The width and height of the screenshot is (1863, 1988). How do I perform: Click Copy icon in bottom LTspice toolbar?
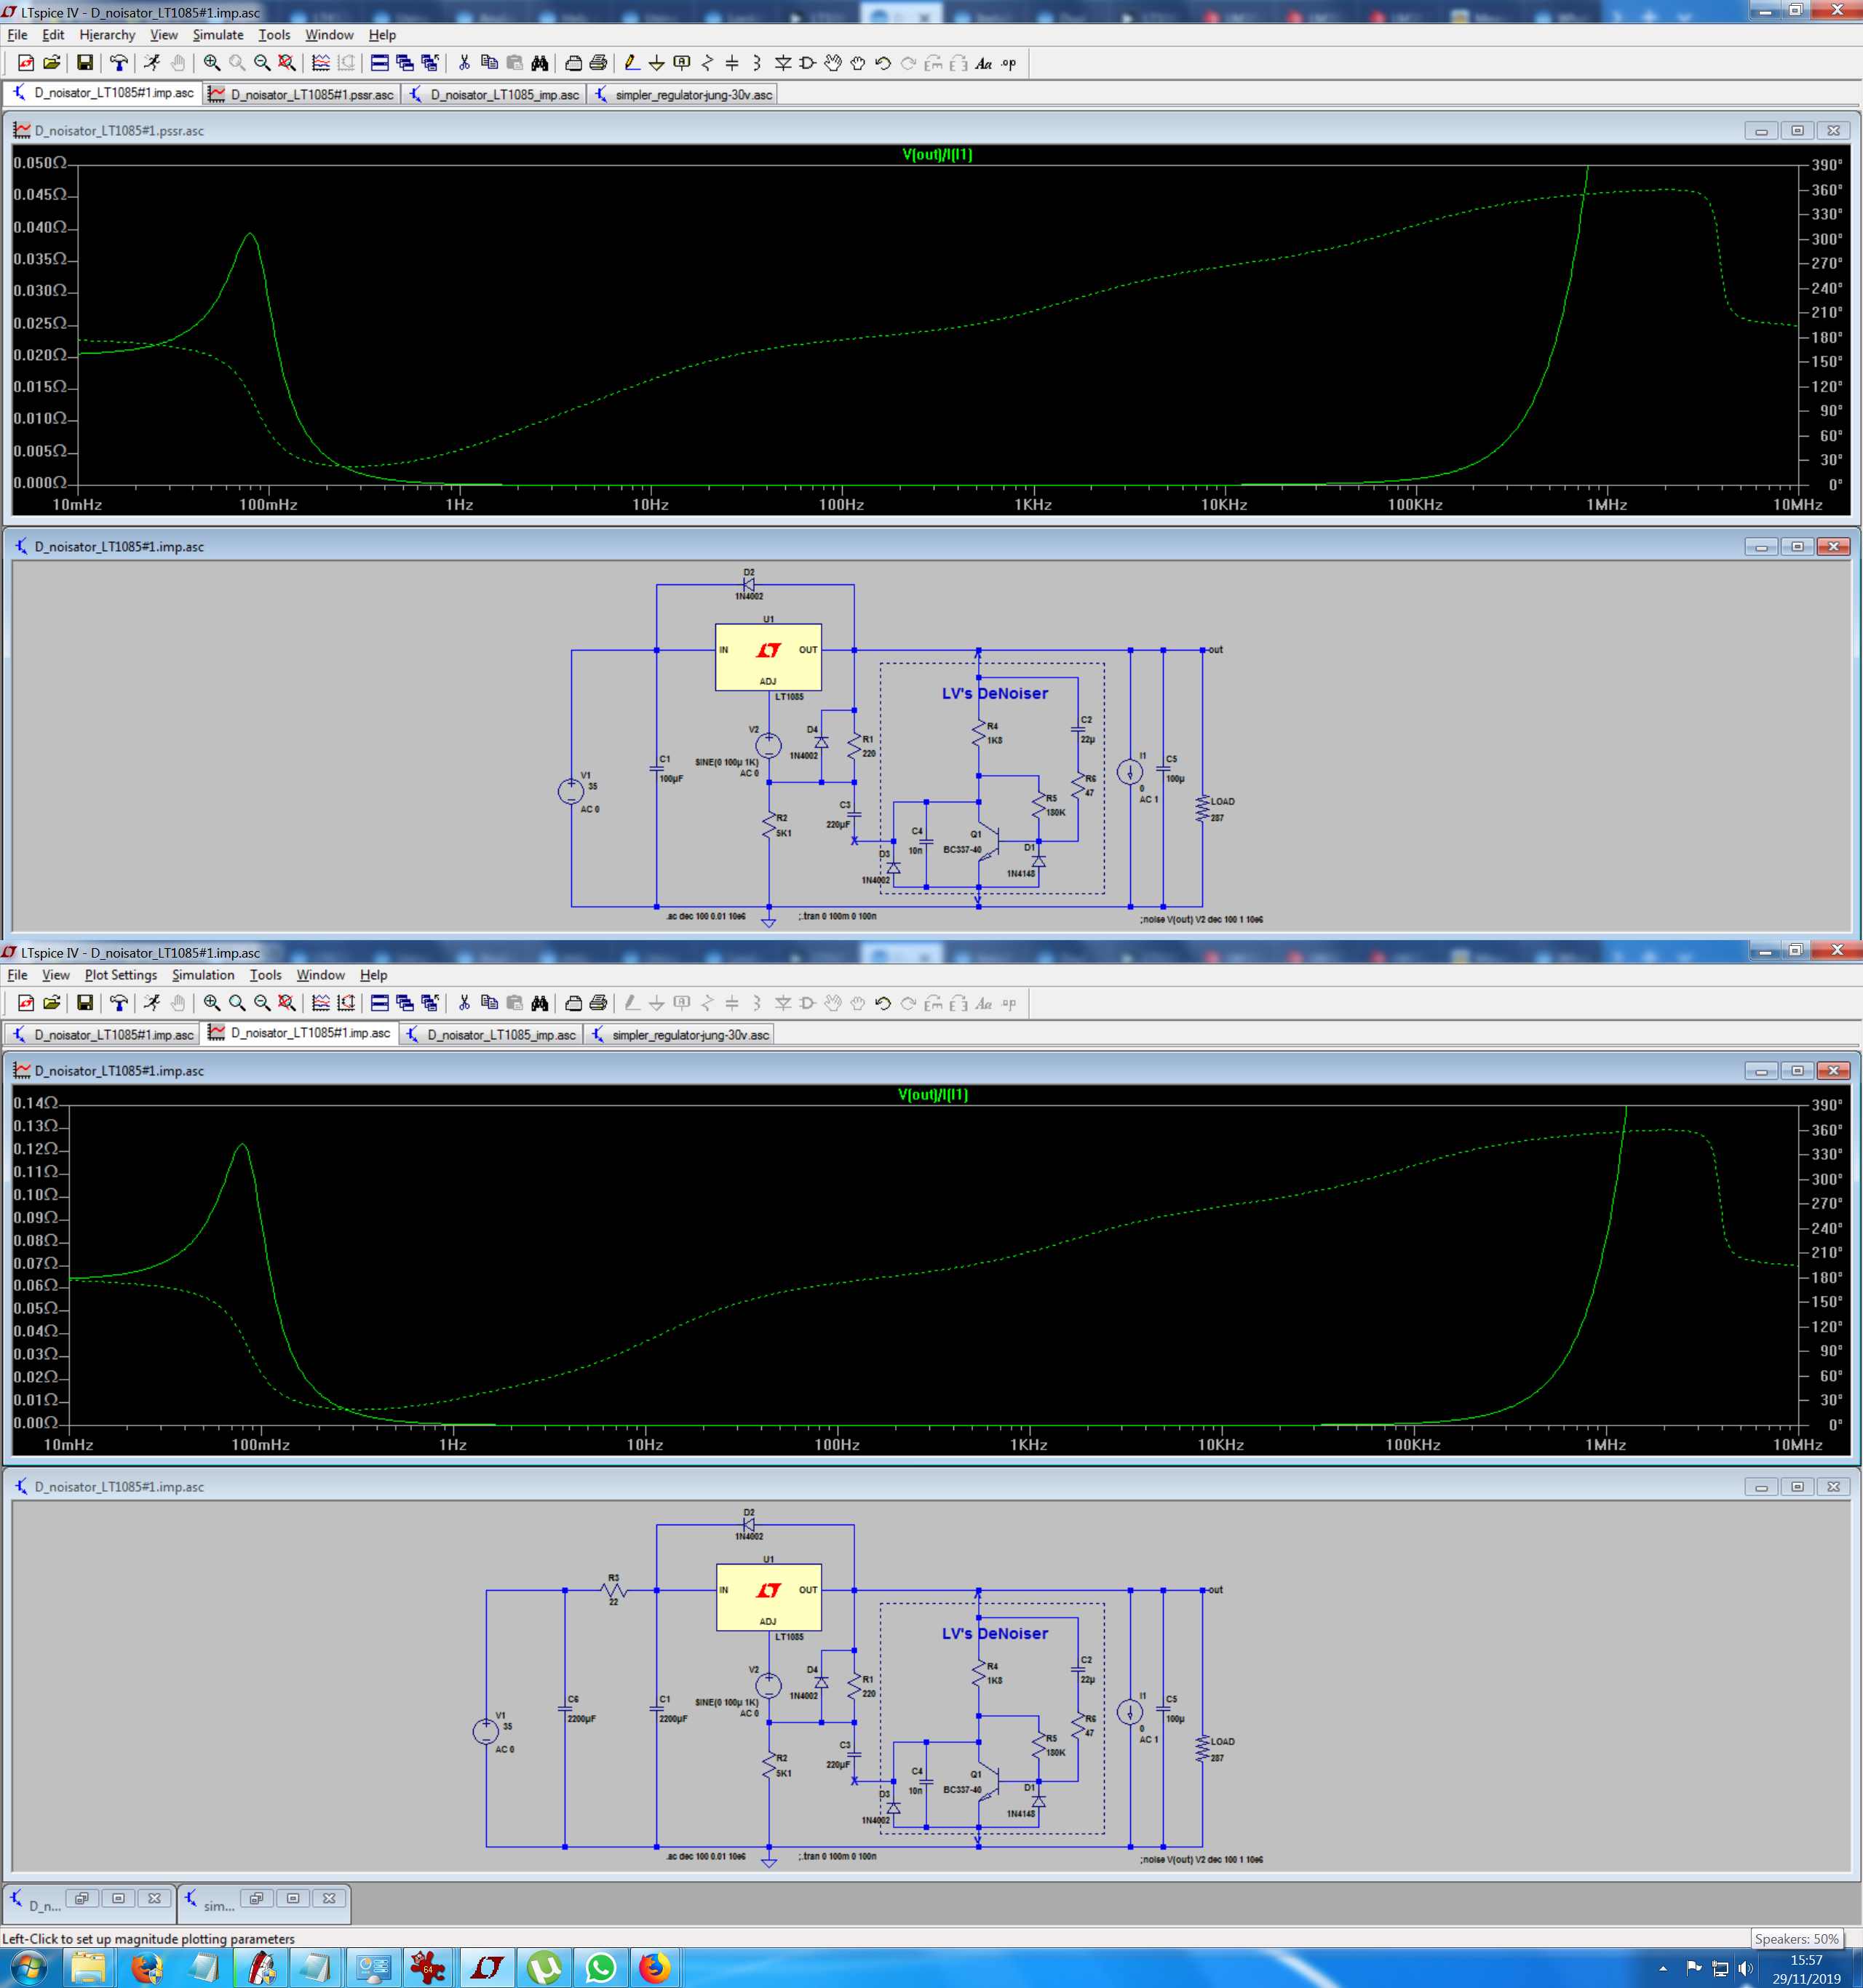(x=489, y=1003)
